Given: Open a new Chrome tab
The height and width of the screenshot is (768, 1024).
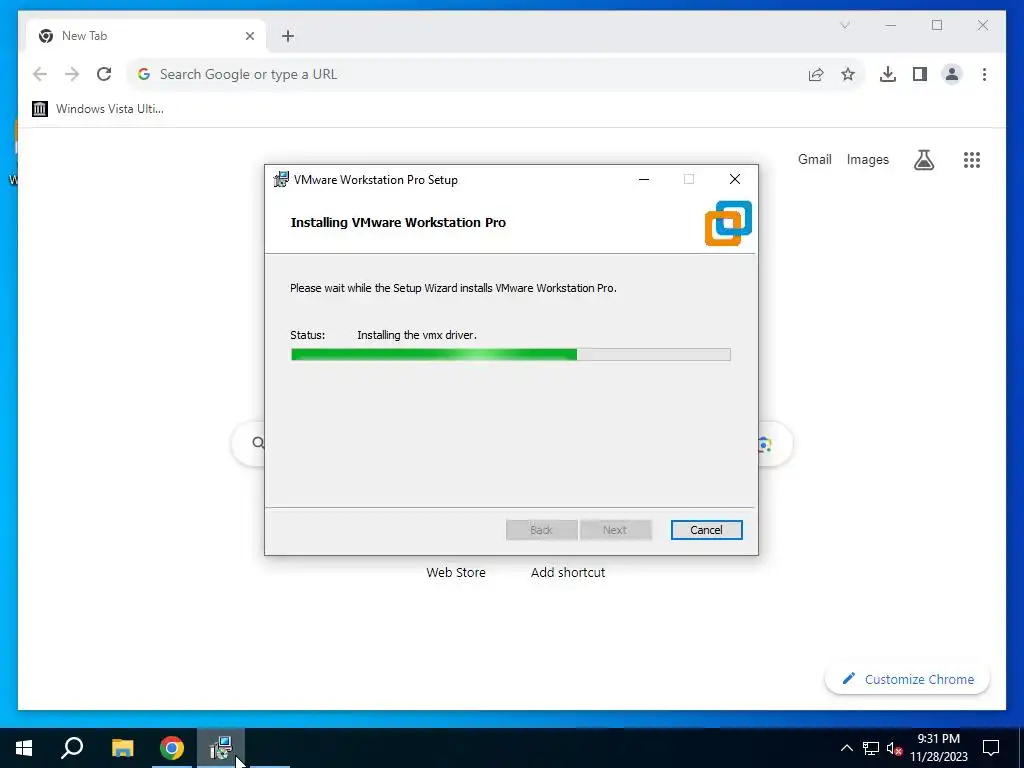Looking at the screenshot, I should click(x=288, y=36).
